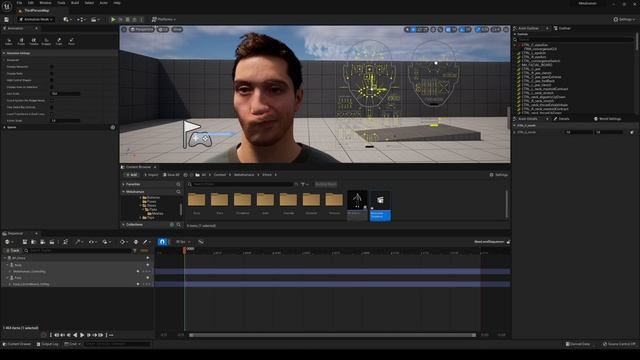Toggle Only Select Rig Controls checkbox

coord(52,107)
